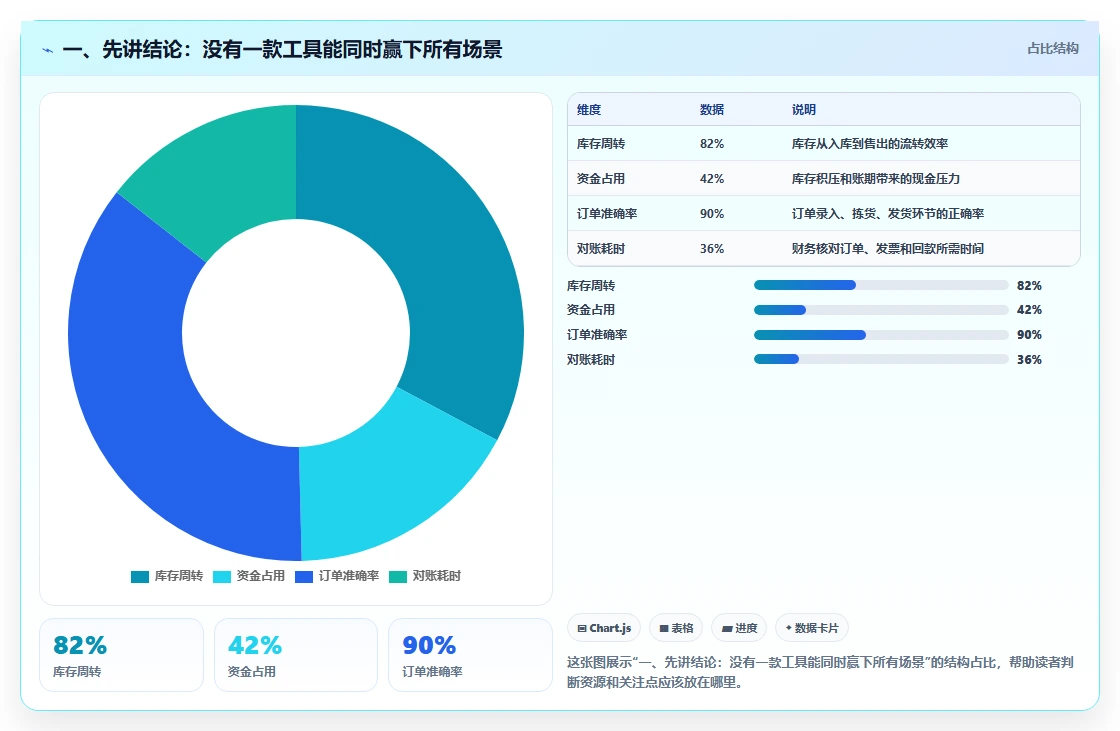Click the 90% 订单准确率 data card
The height and width of the screenshot is (731, 1120).
click(471, 655)
